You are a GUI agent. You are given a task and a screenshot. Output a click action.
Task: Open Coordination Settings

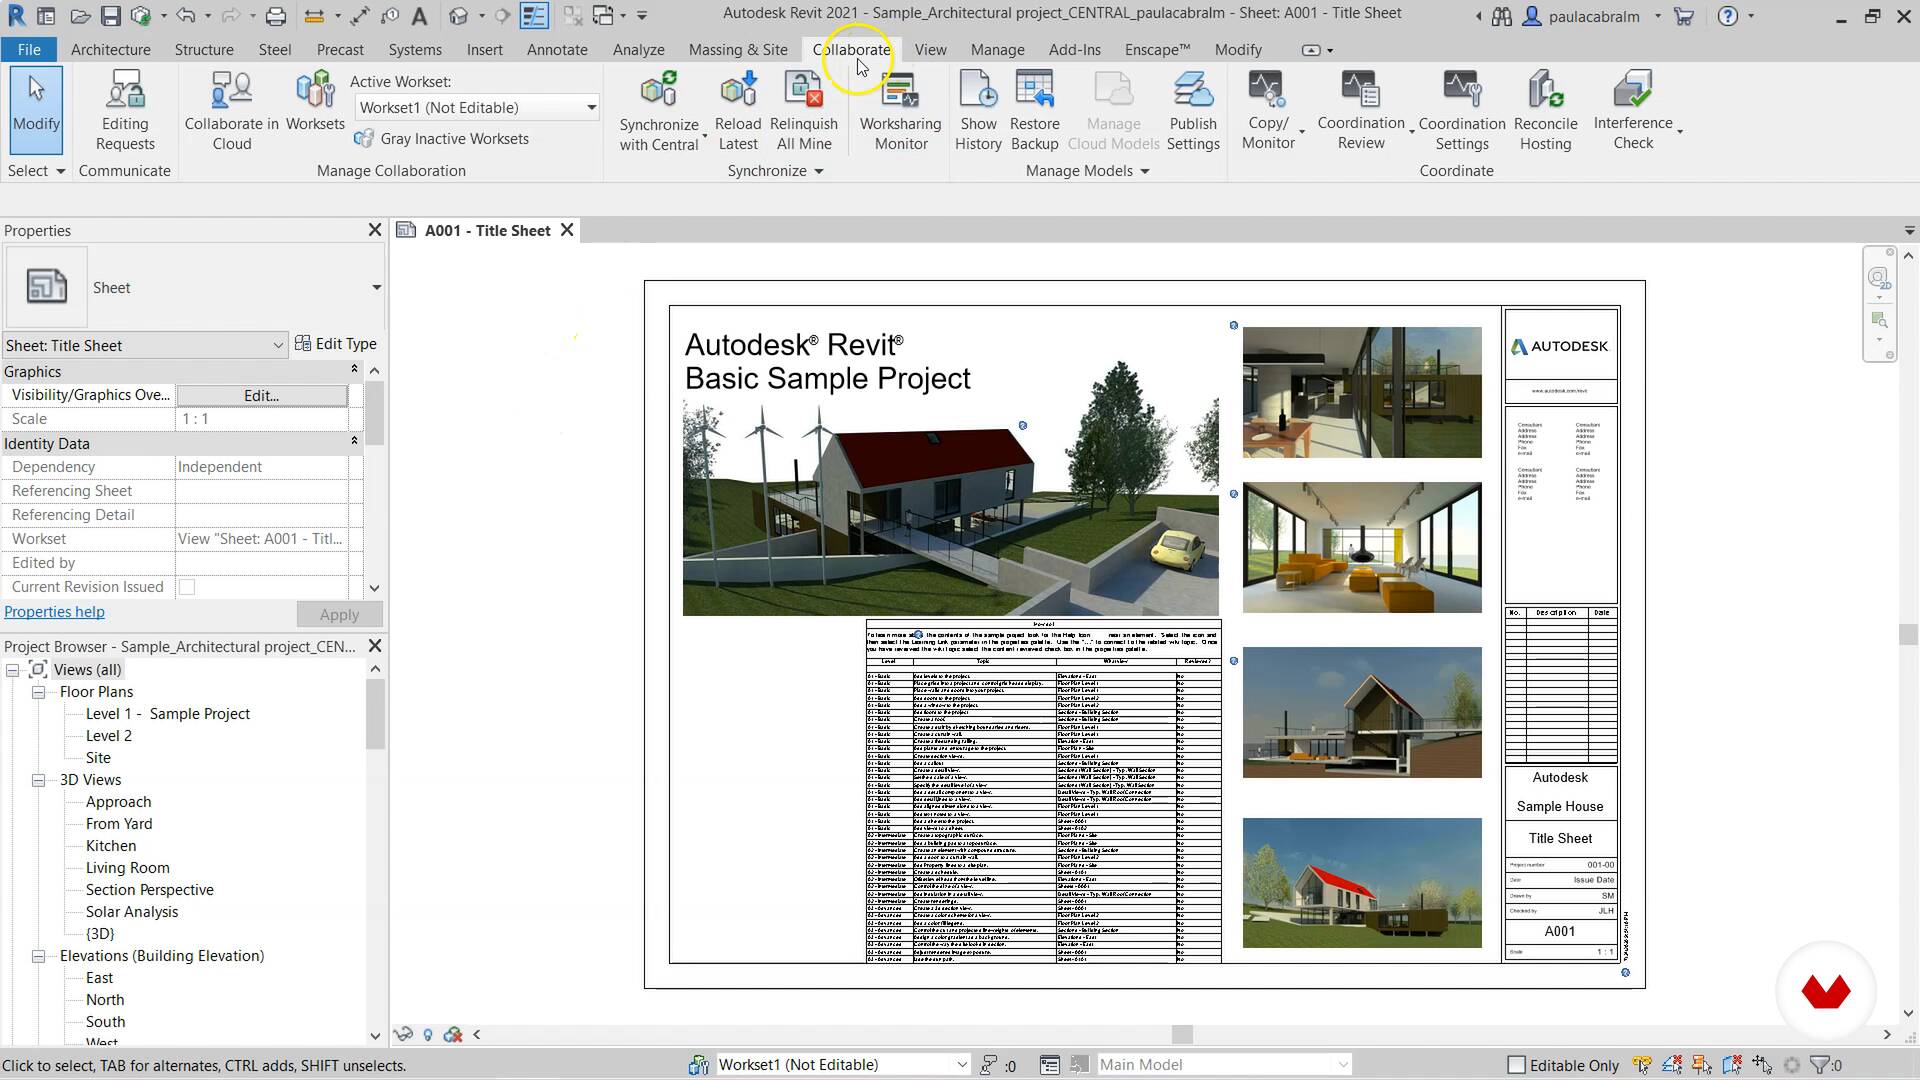[x=1461, y=110]
